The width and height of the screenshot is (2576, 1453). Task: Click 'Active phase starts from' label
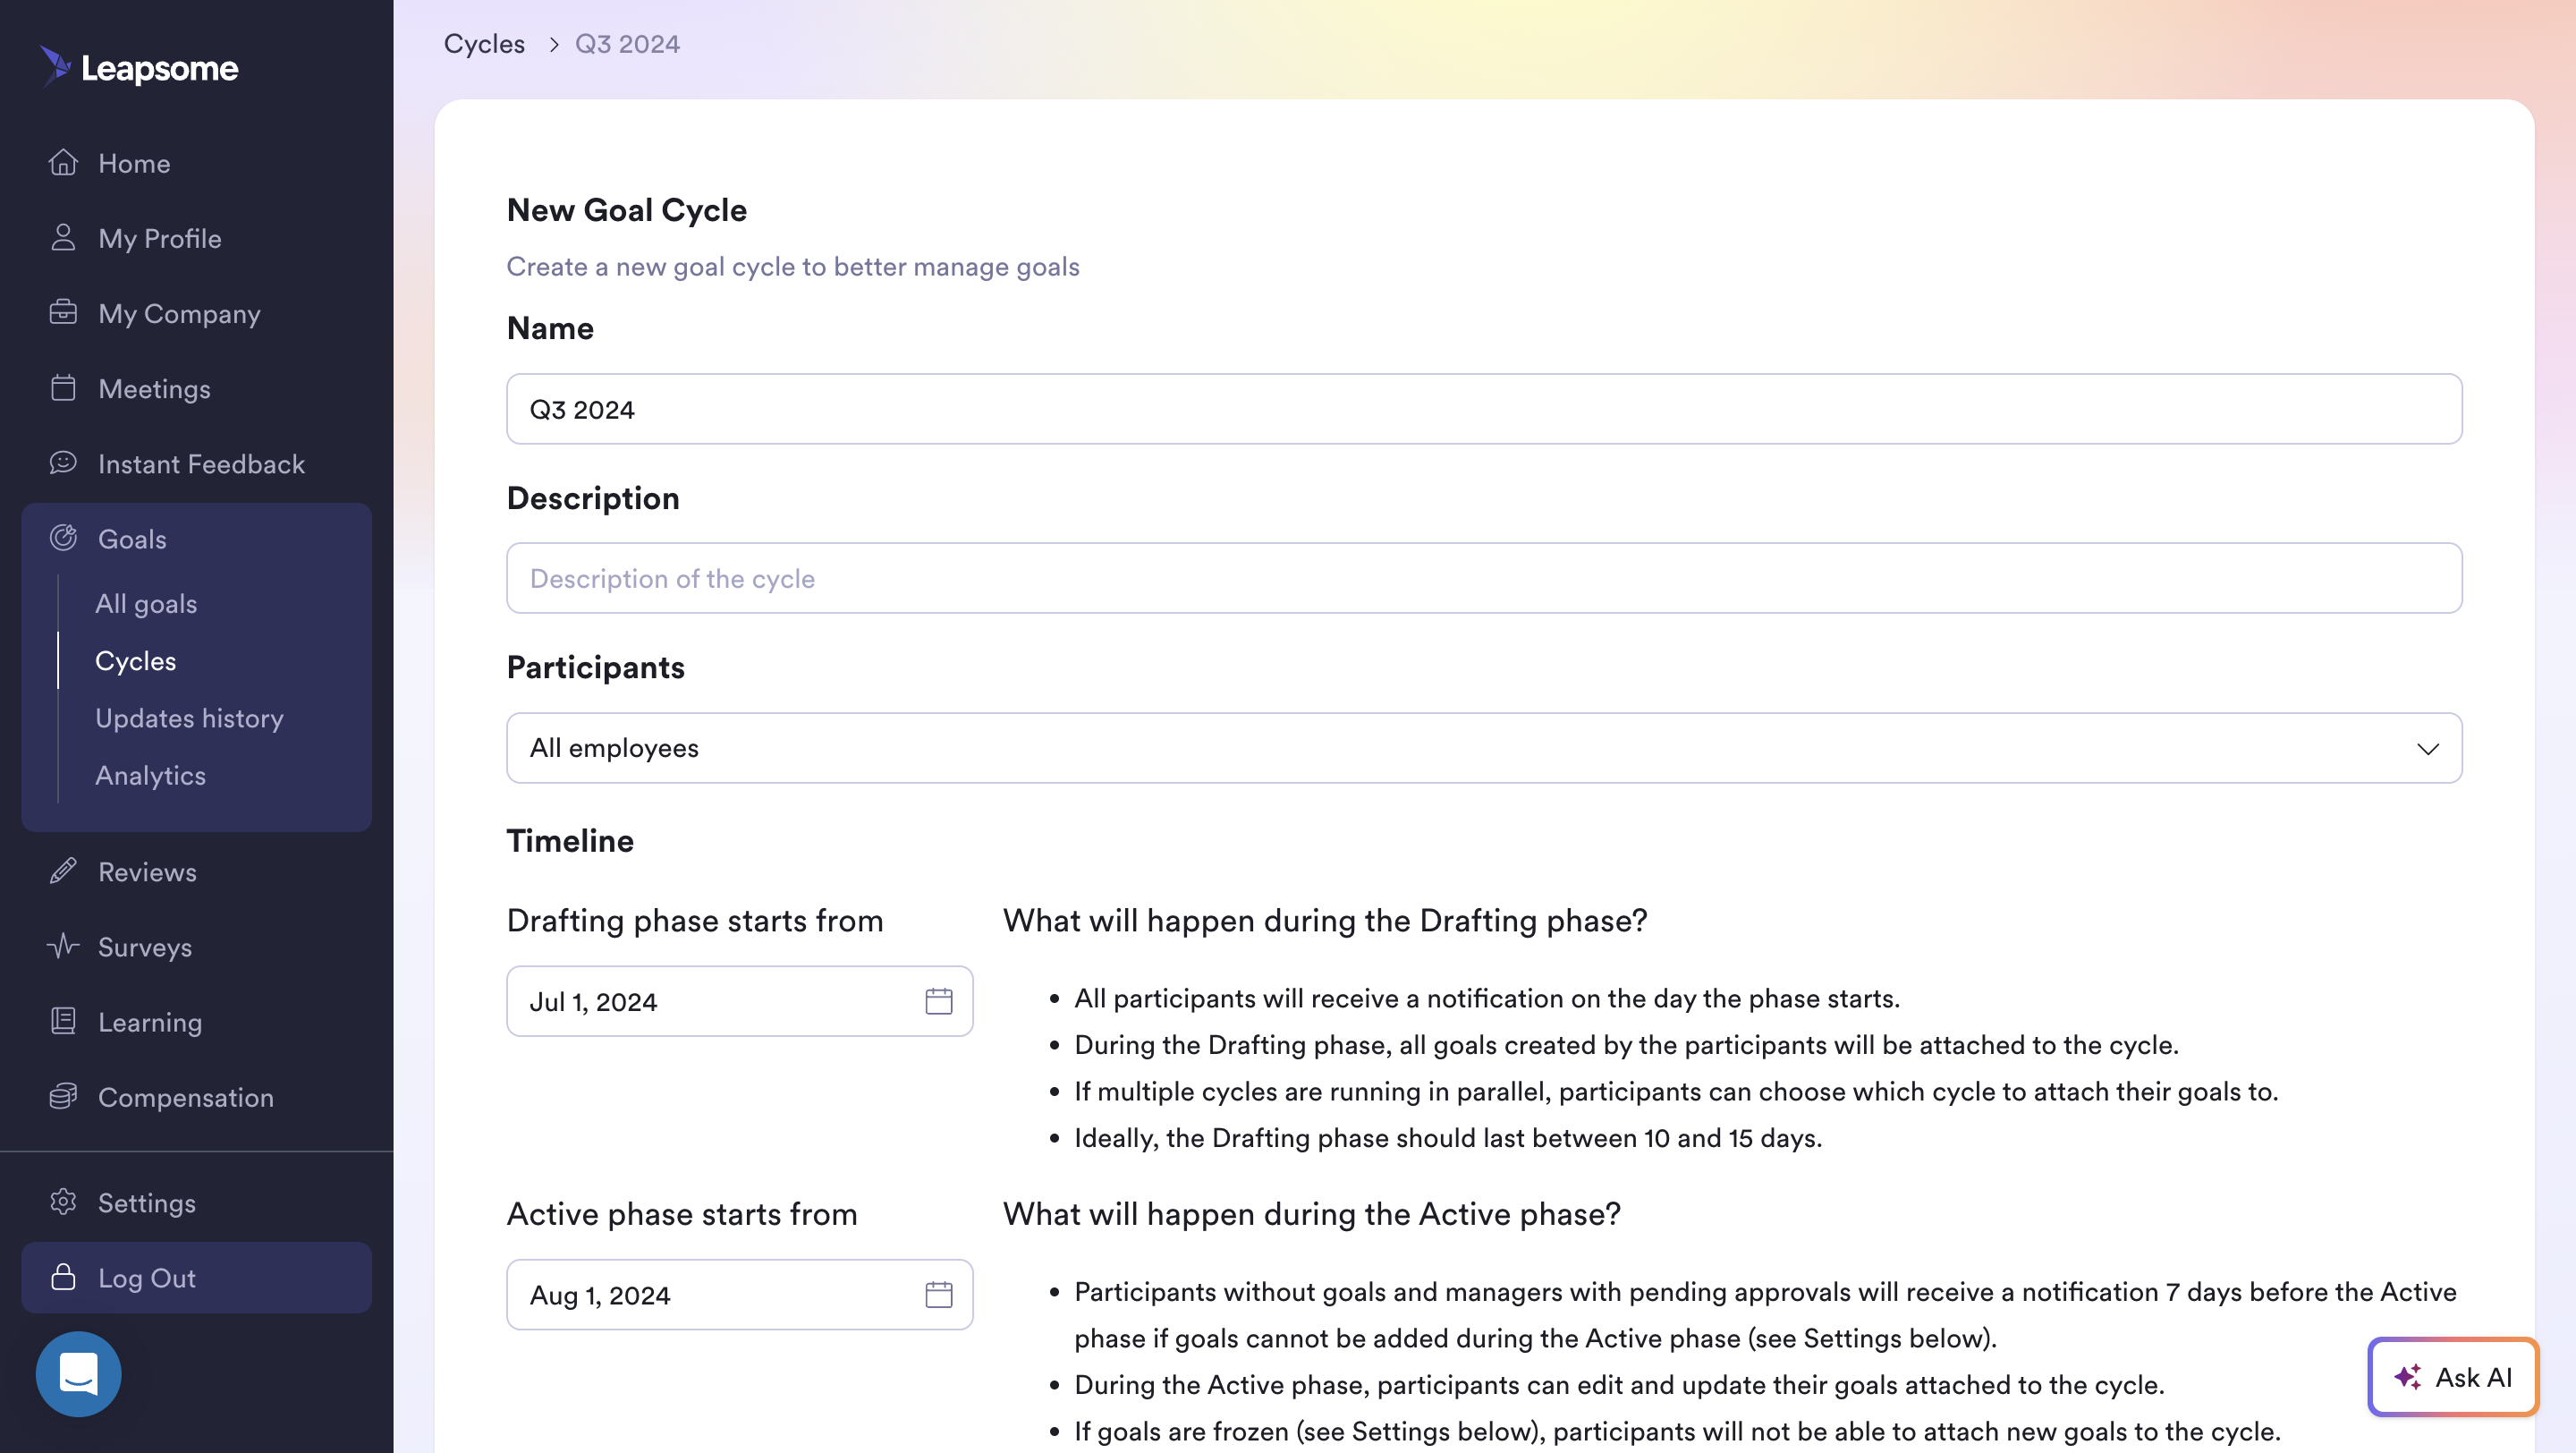[x=682, y=1213]
